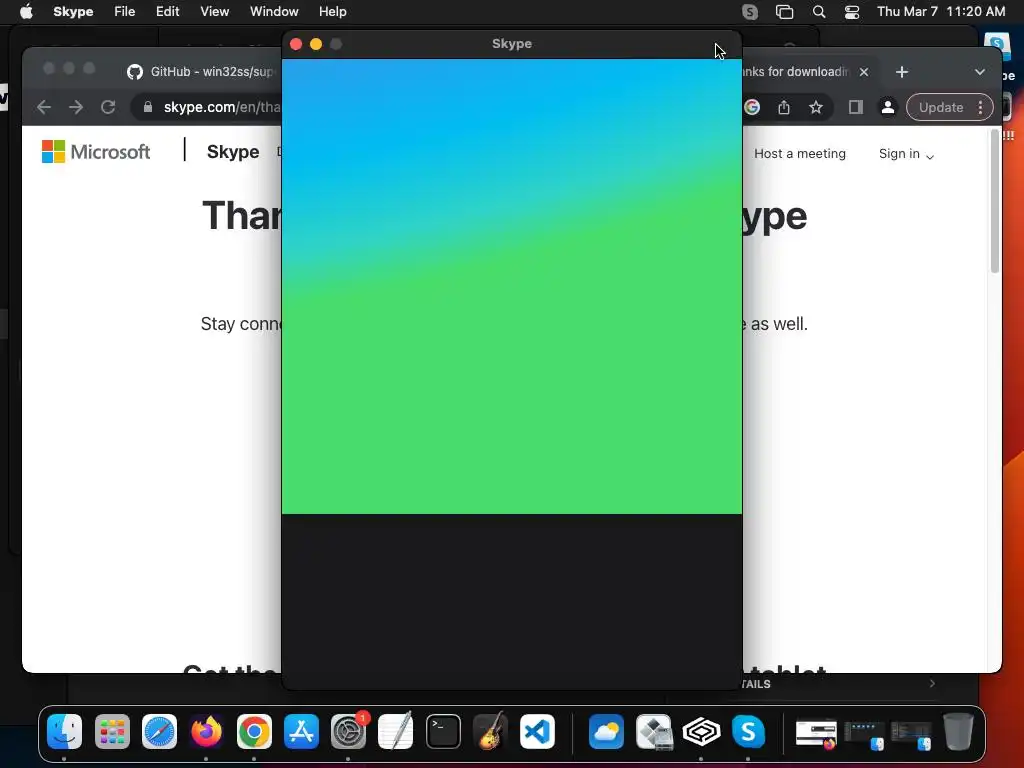Viewport: 1024px width, 768px height.
Task: Launch Firefox from the dock
Action: pyautogui.click(x=206, y=731)
